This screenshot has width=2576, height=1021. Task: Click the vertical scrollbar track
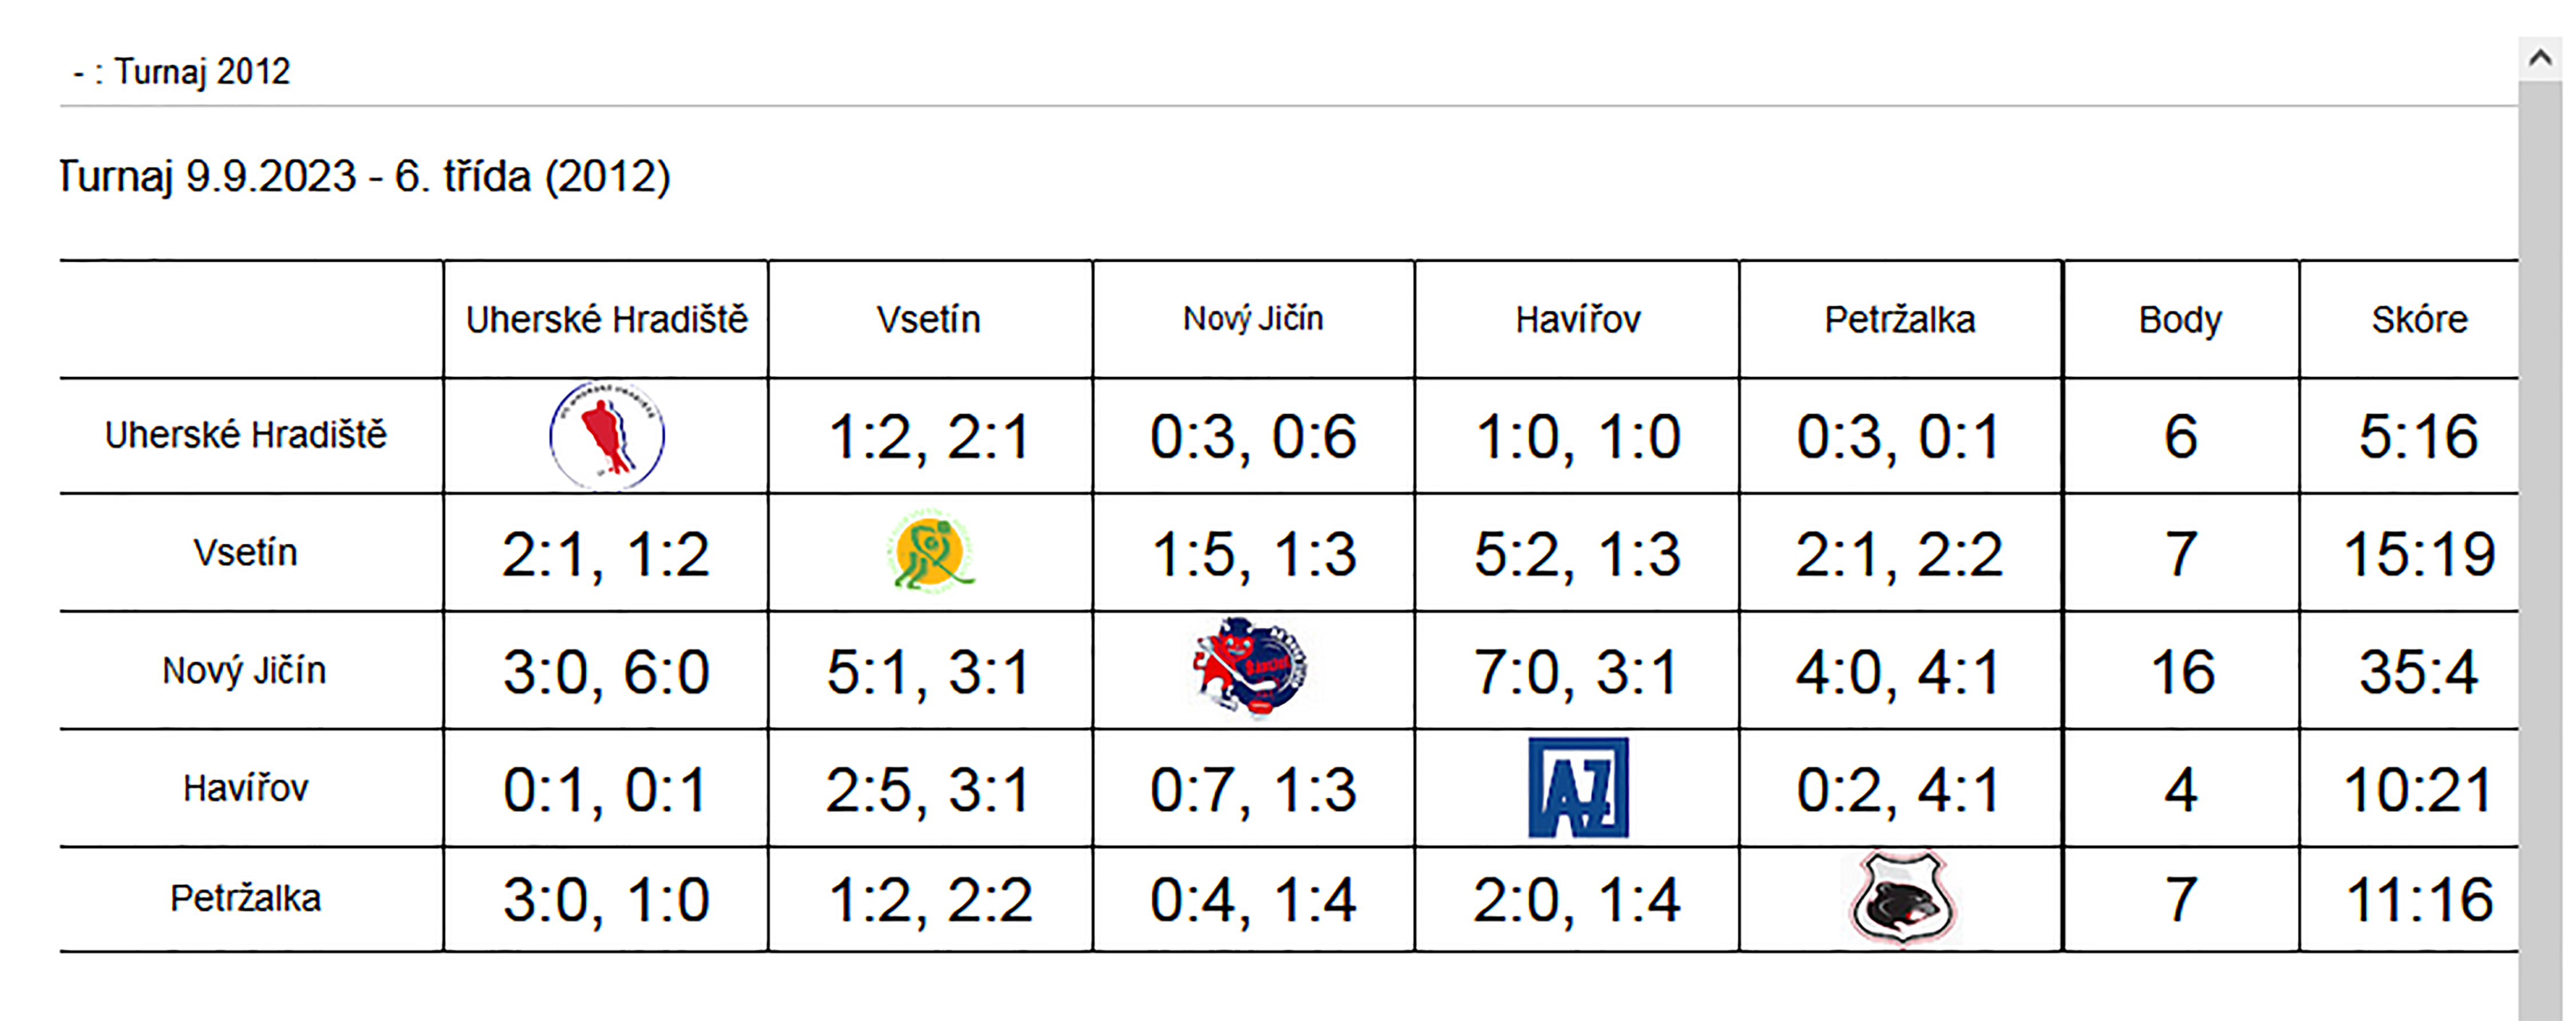click(x=2540, y=550)
